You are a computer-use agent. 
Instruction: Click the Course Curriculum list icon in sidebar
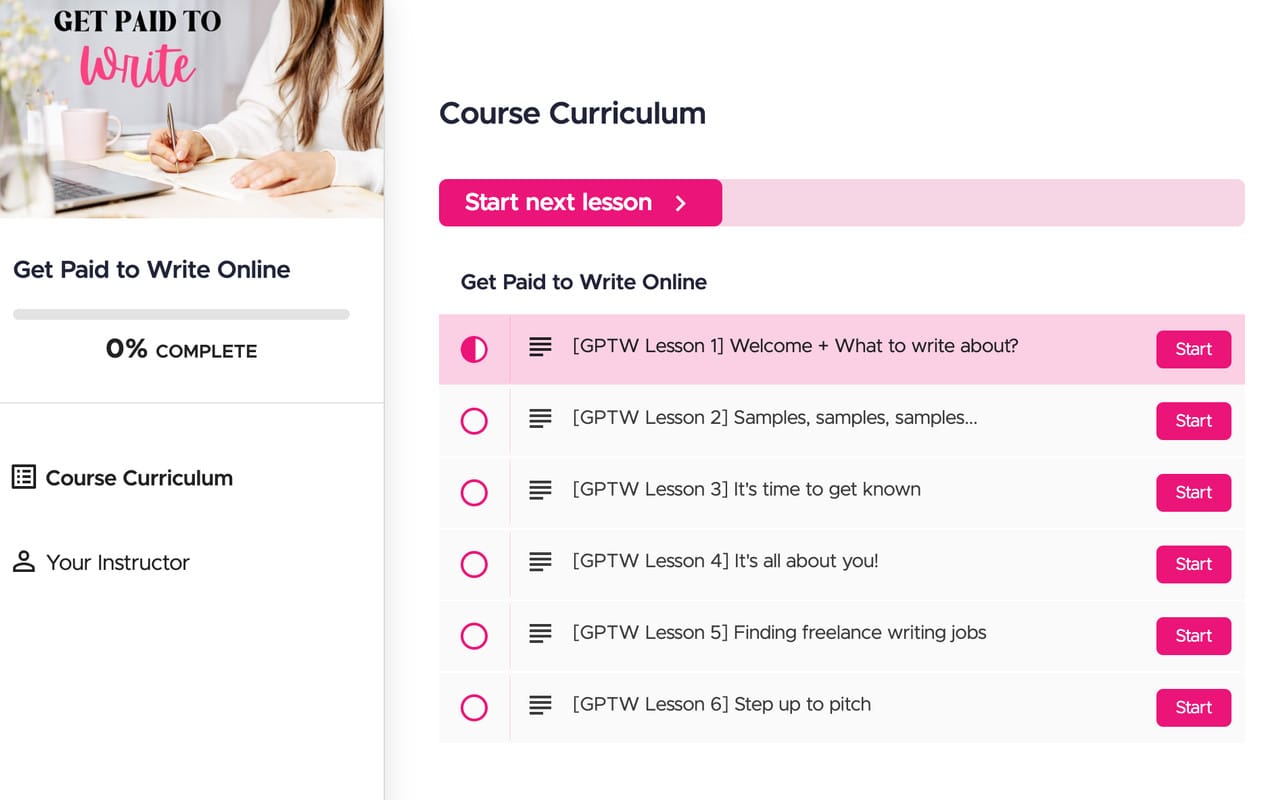point(26,477)
